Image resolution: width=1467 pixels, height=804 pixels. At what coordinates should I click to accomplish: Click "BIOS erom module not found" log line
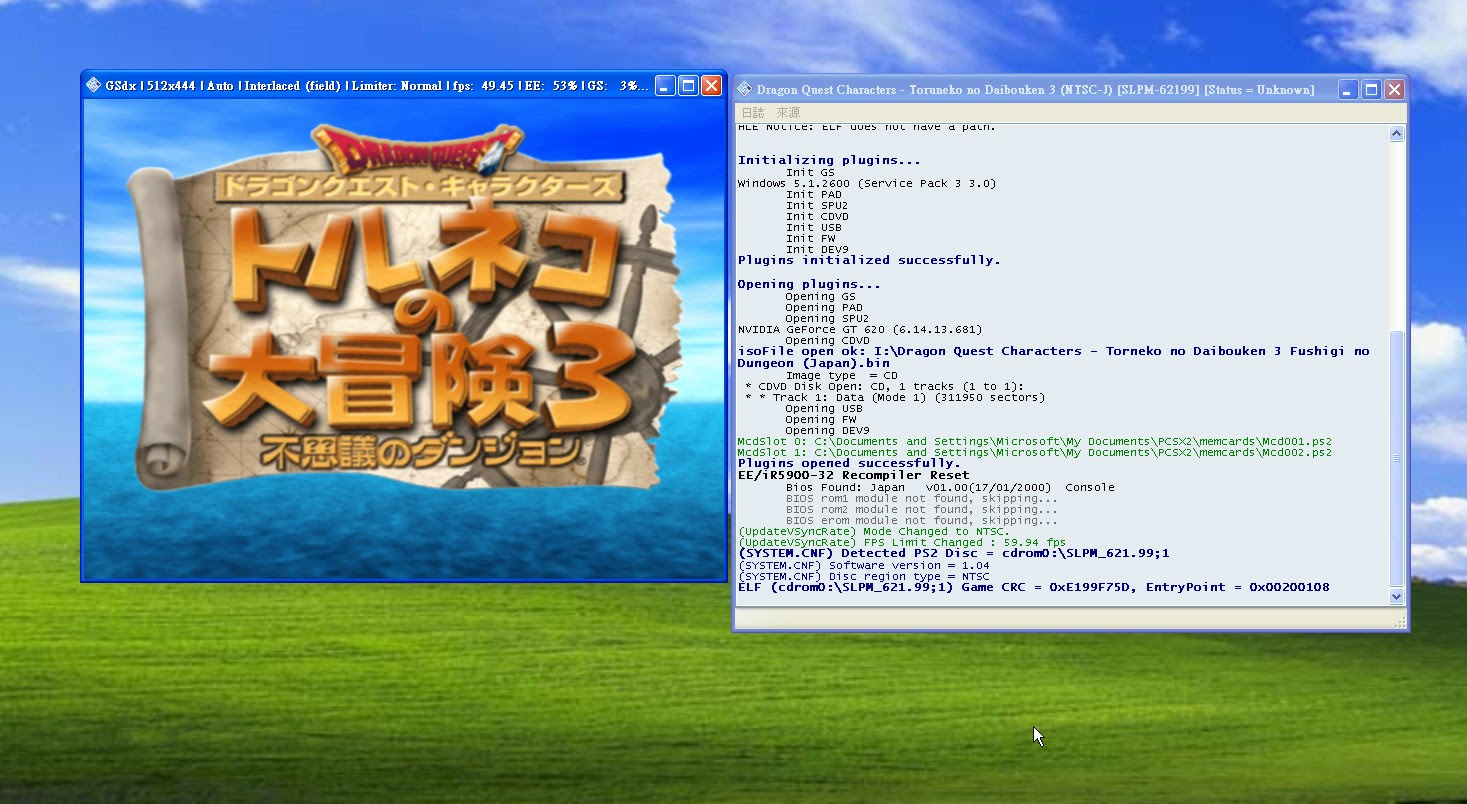[x=921, y=521]
